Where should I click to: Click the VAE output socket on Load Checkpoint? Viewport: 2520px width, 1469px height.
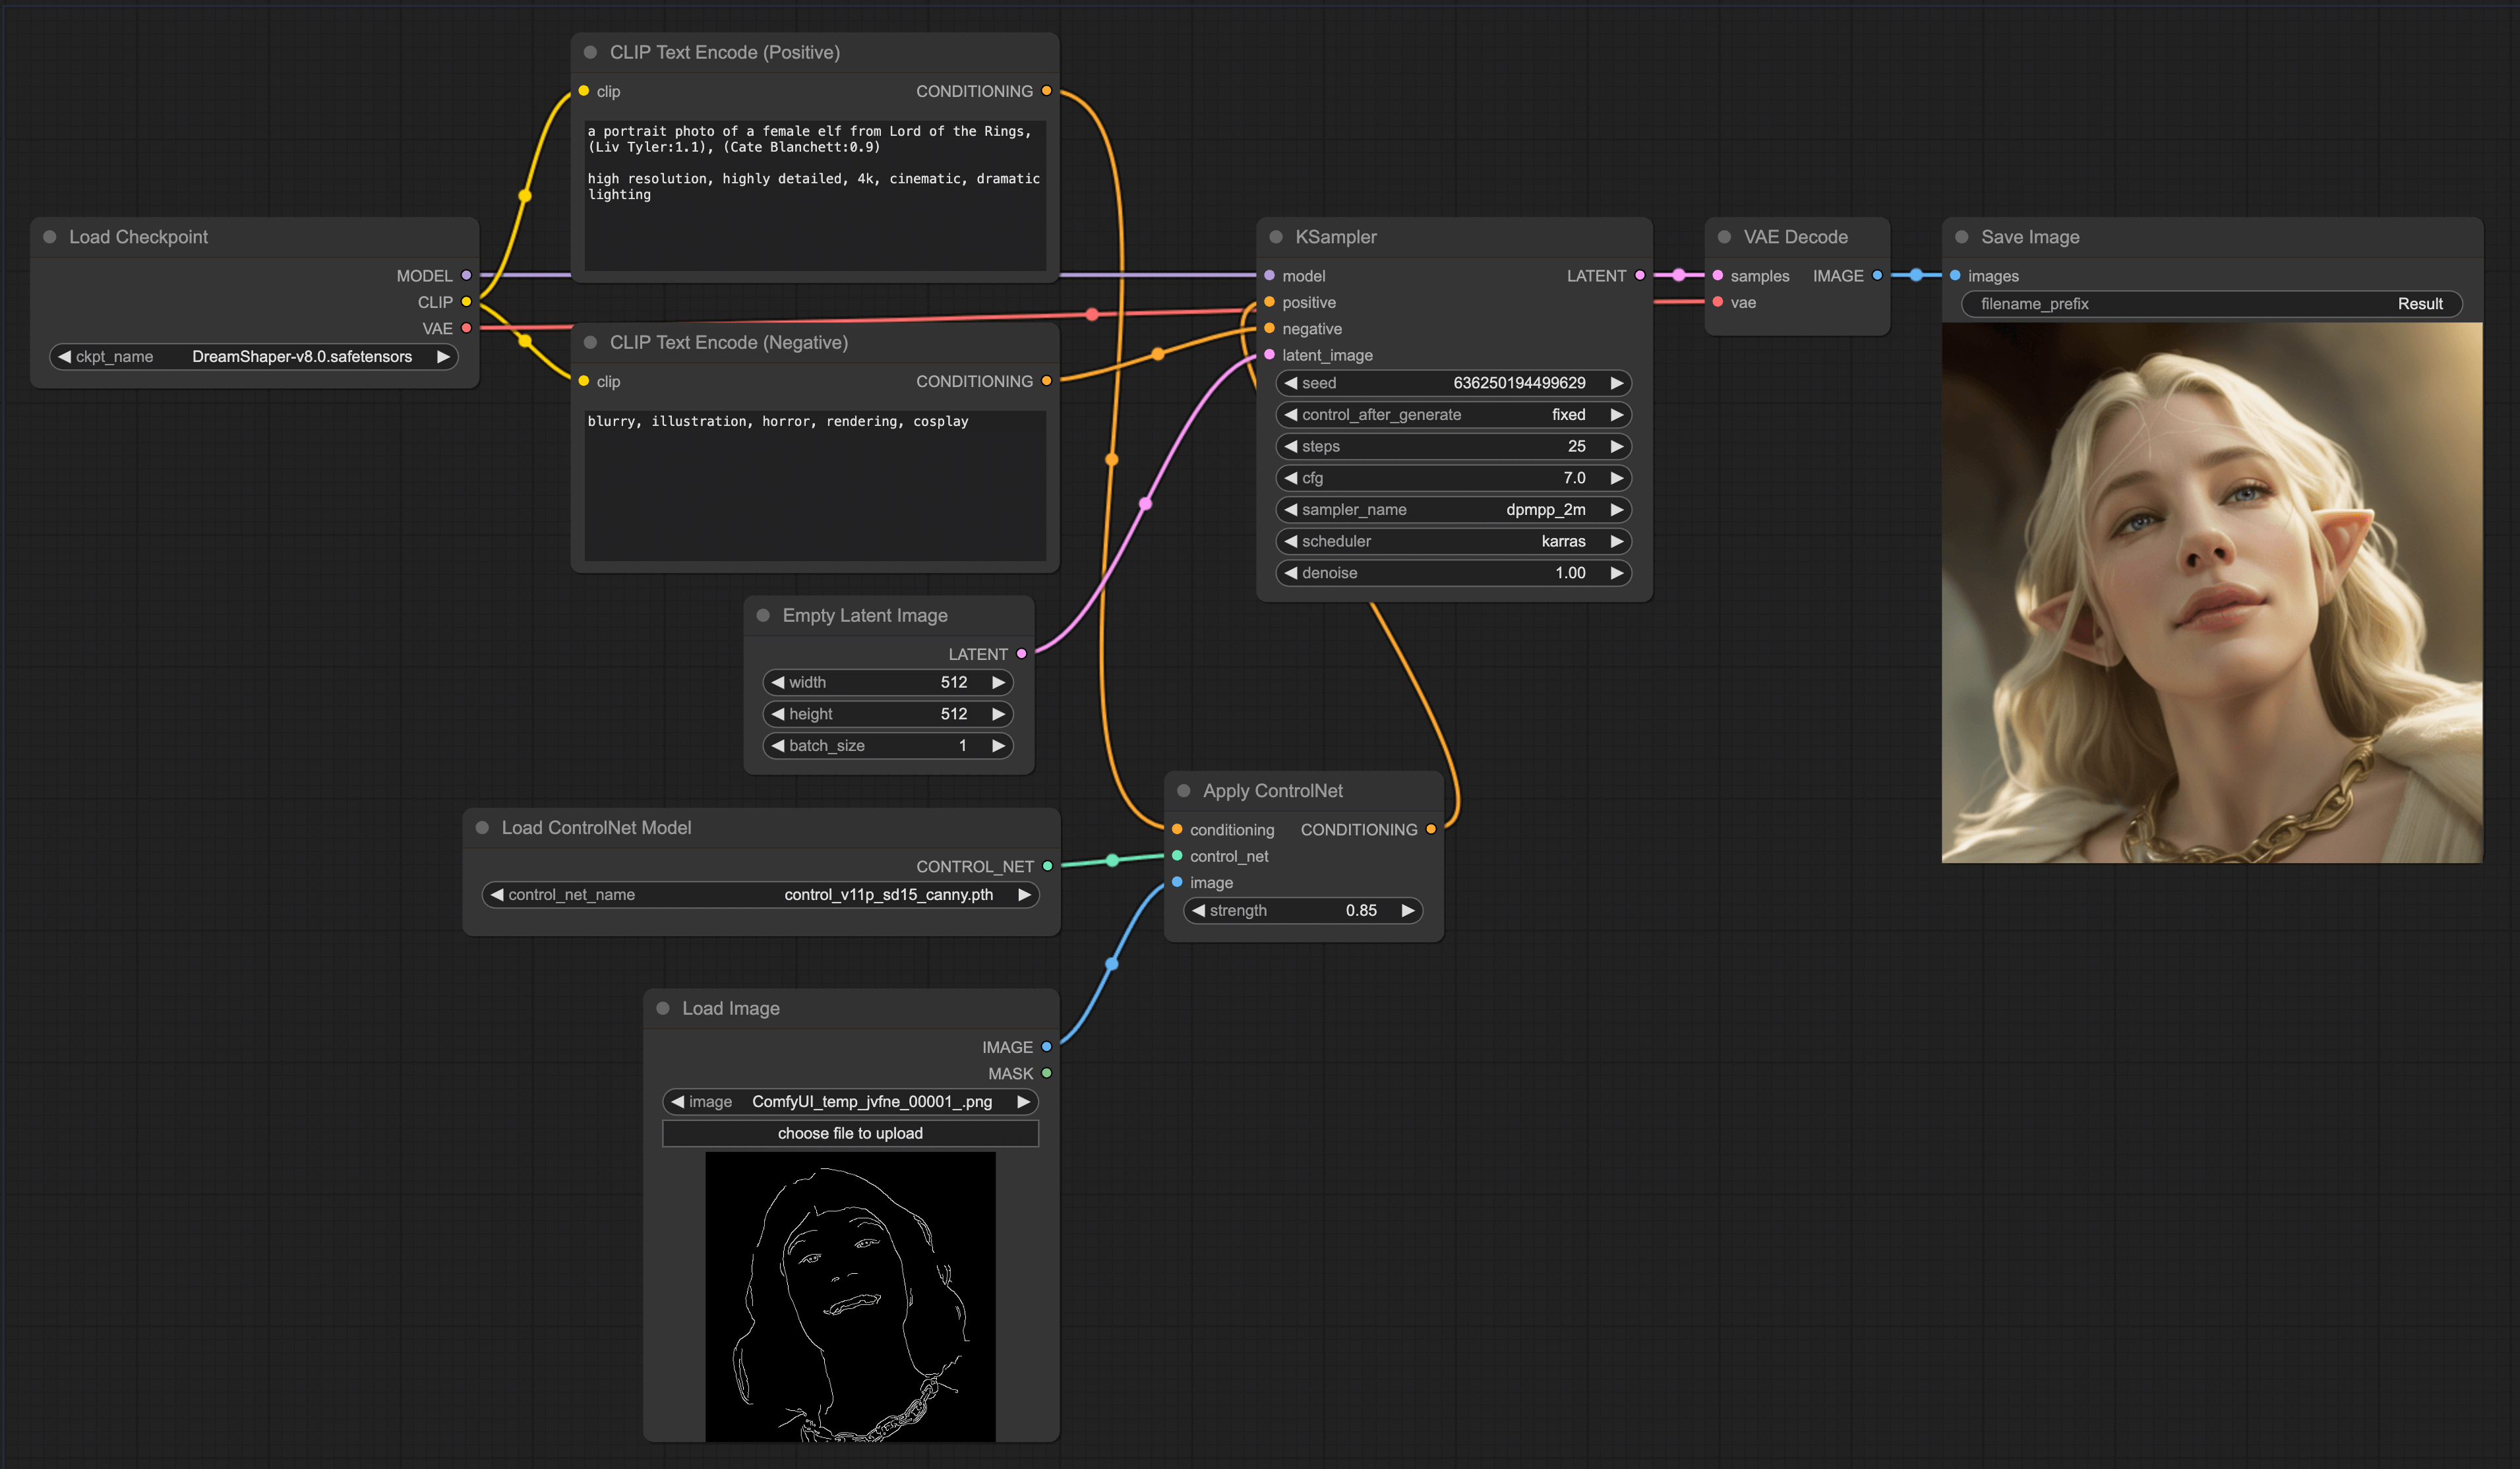tap(466, 328)
